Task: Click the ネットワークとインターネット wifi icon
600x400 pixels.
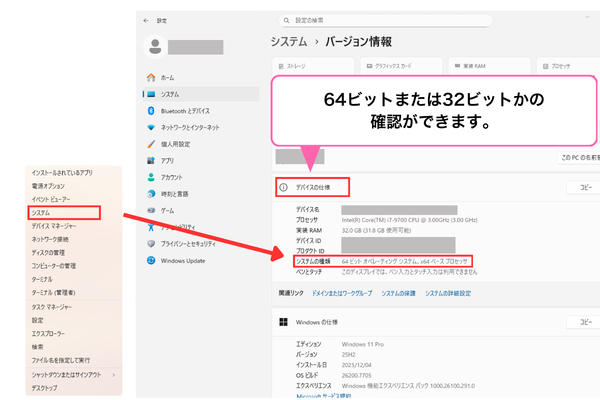Action: (151, 127)
